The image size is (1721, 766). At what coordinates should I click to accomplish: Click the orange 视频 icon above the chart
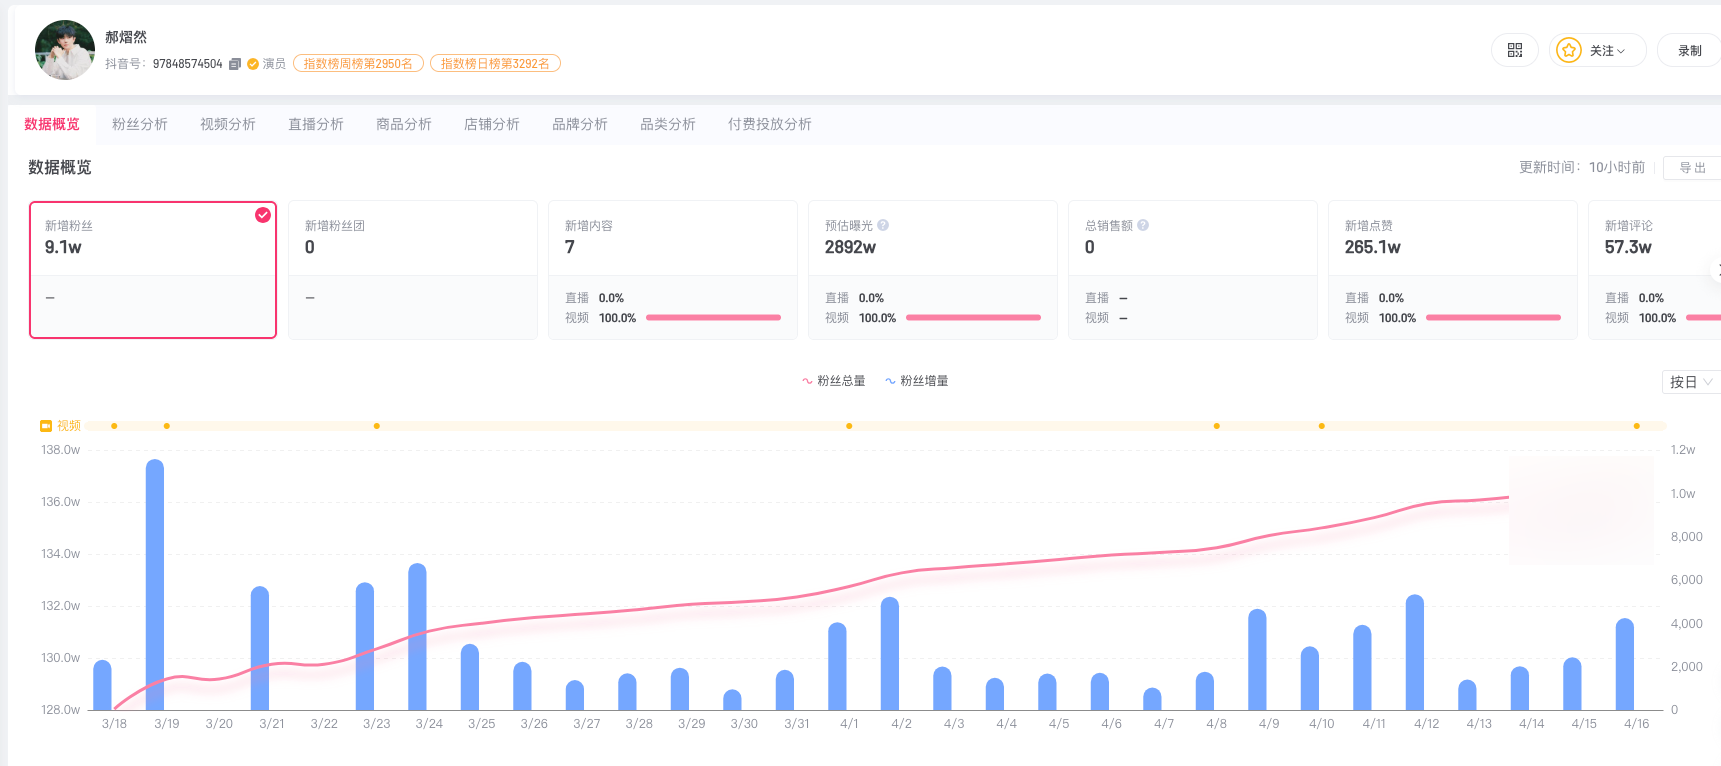(x=46, y=426)
